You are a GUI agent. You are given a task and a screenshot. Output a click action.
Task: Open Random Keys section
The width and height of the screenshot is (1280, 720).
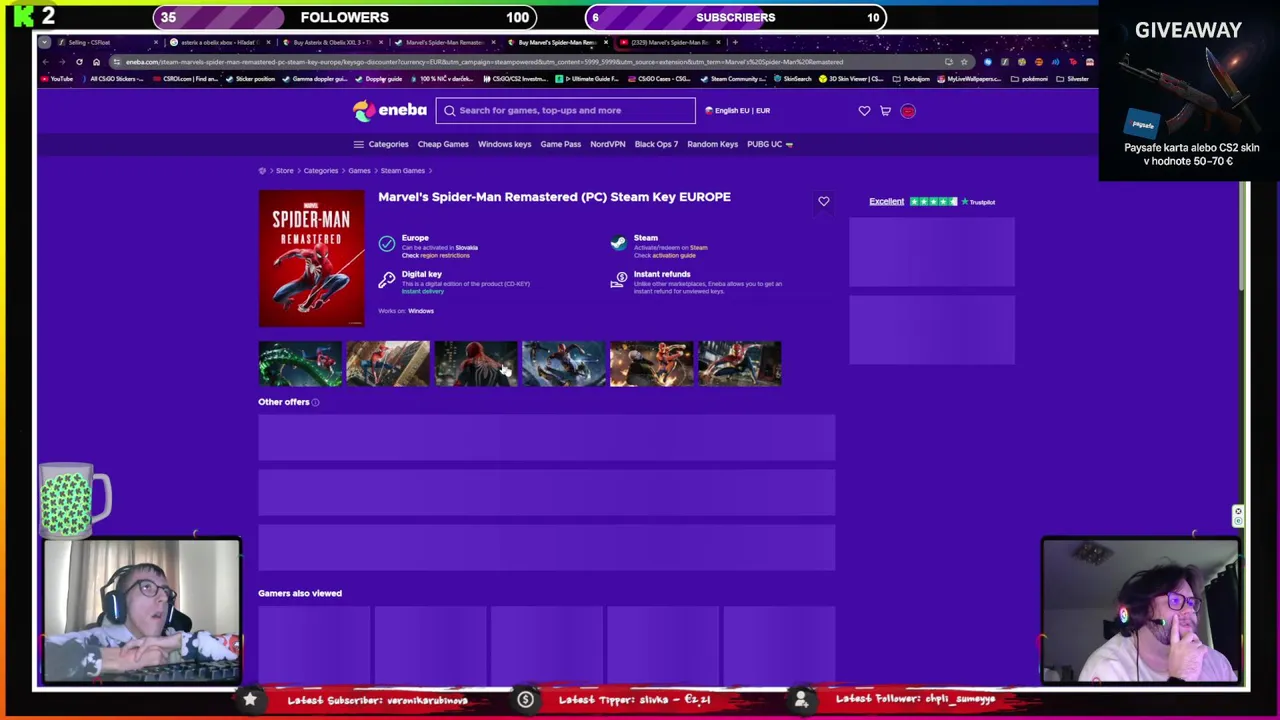pyautogui.click(x=712, y=144)
